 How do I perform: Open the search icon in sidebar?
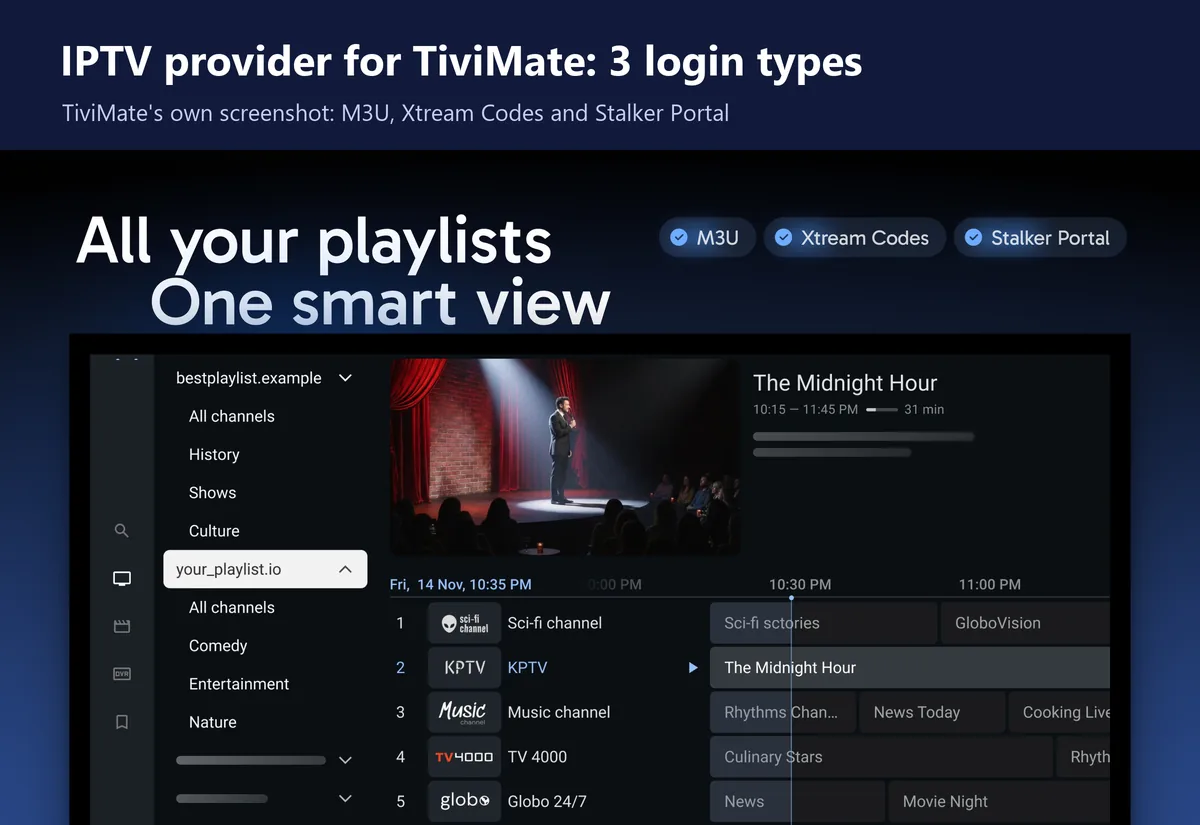tap(122, 531)
